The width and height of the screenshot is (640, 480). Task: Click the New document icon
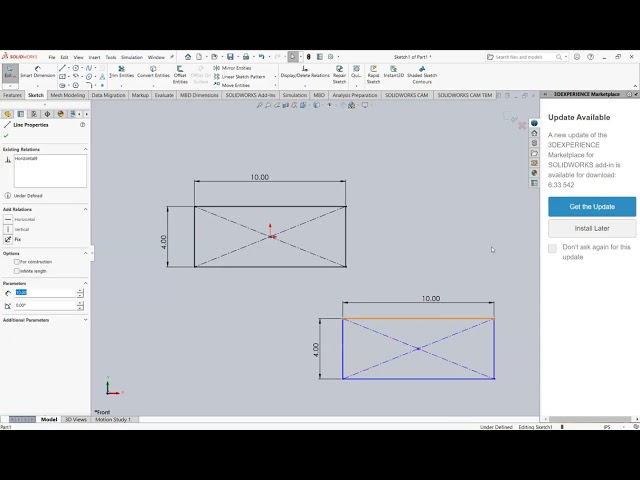tap(199, 57)
